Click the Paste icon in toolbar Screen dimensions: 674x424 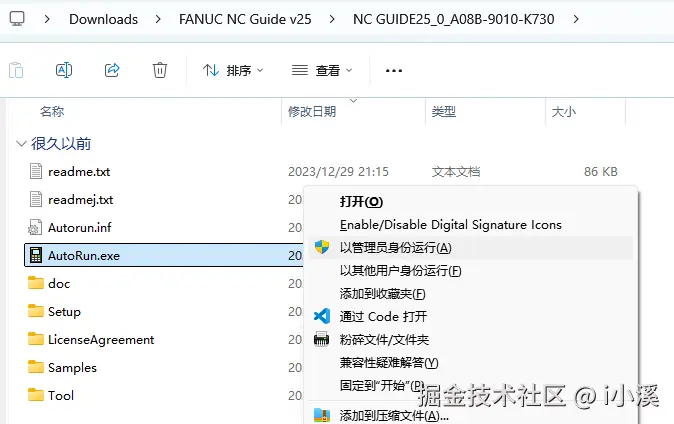(16, 70)
